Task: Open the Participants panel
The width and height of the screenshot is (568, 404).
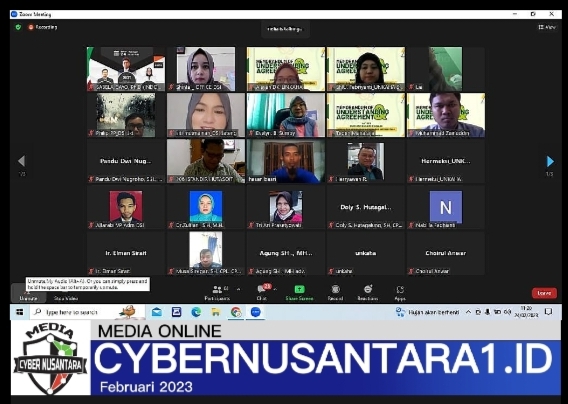Action: (217, 293)
